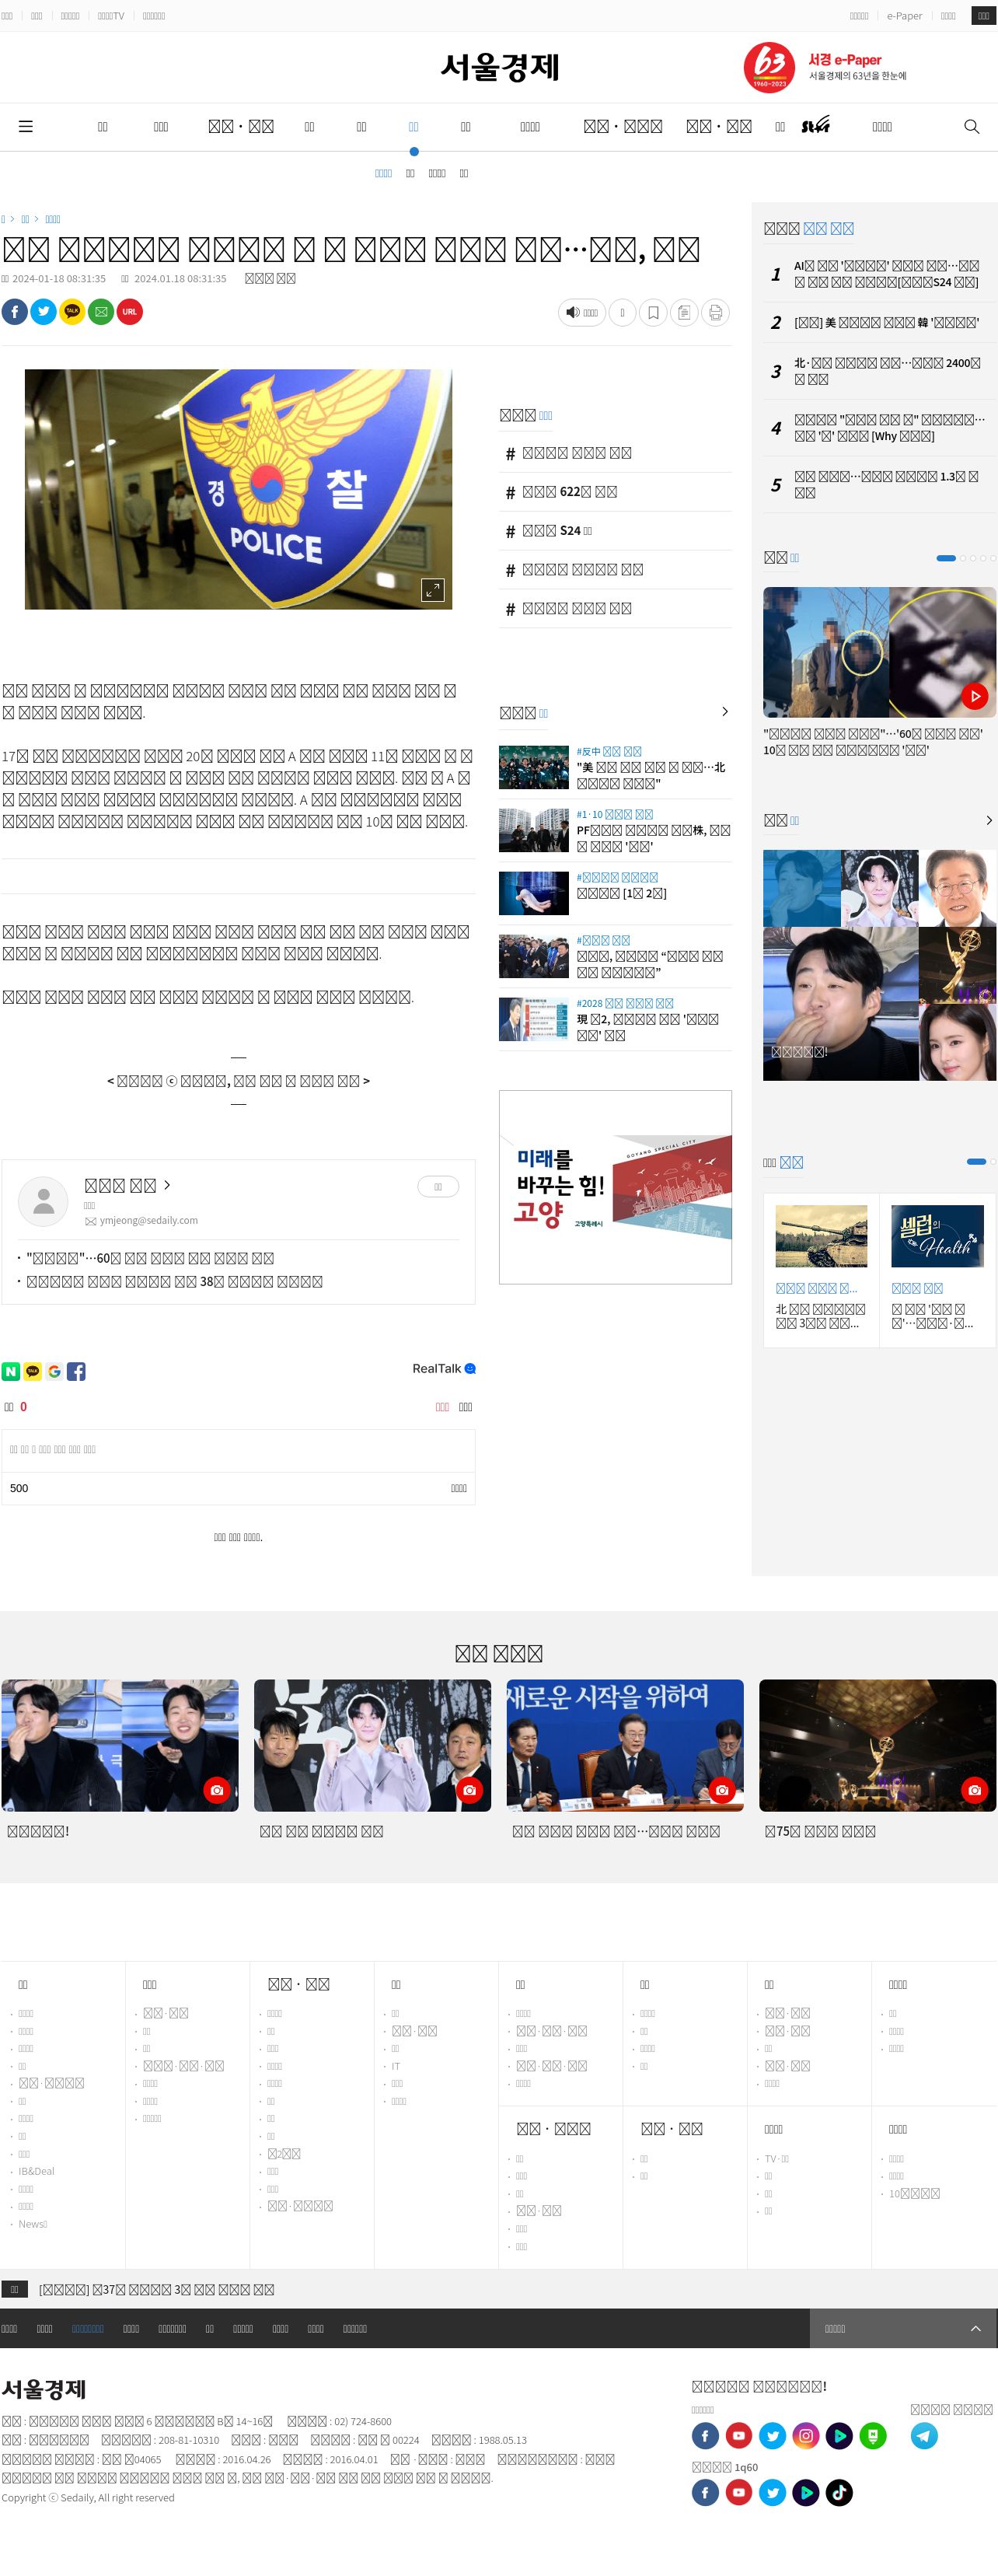Click the copy document icon in the article toolbar
Image resolution: width=998 pixels, height=2576 pixels.
(x=684, y=313)
